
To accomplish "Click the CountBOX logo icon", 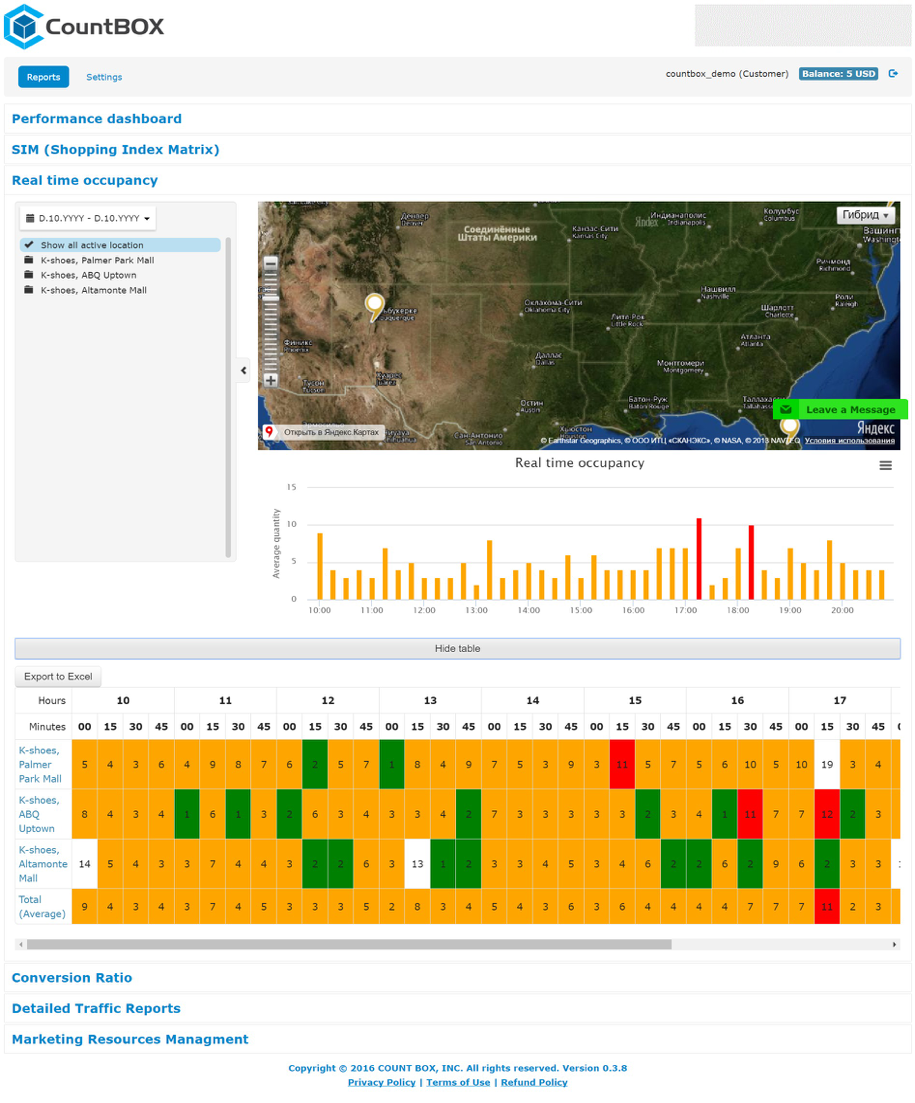I will [22, 27].
